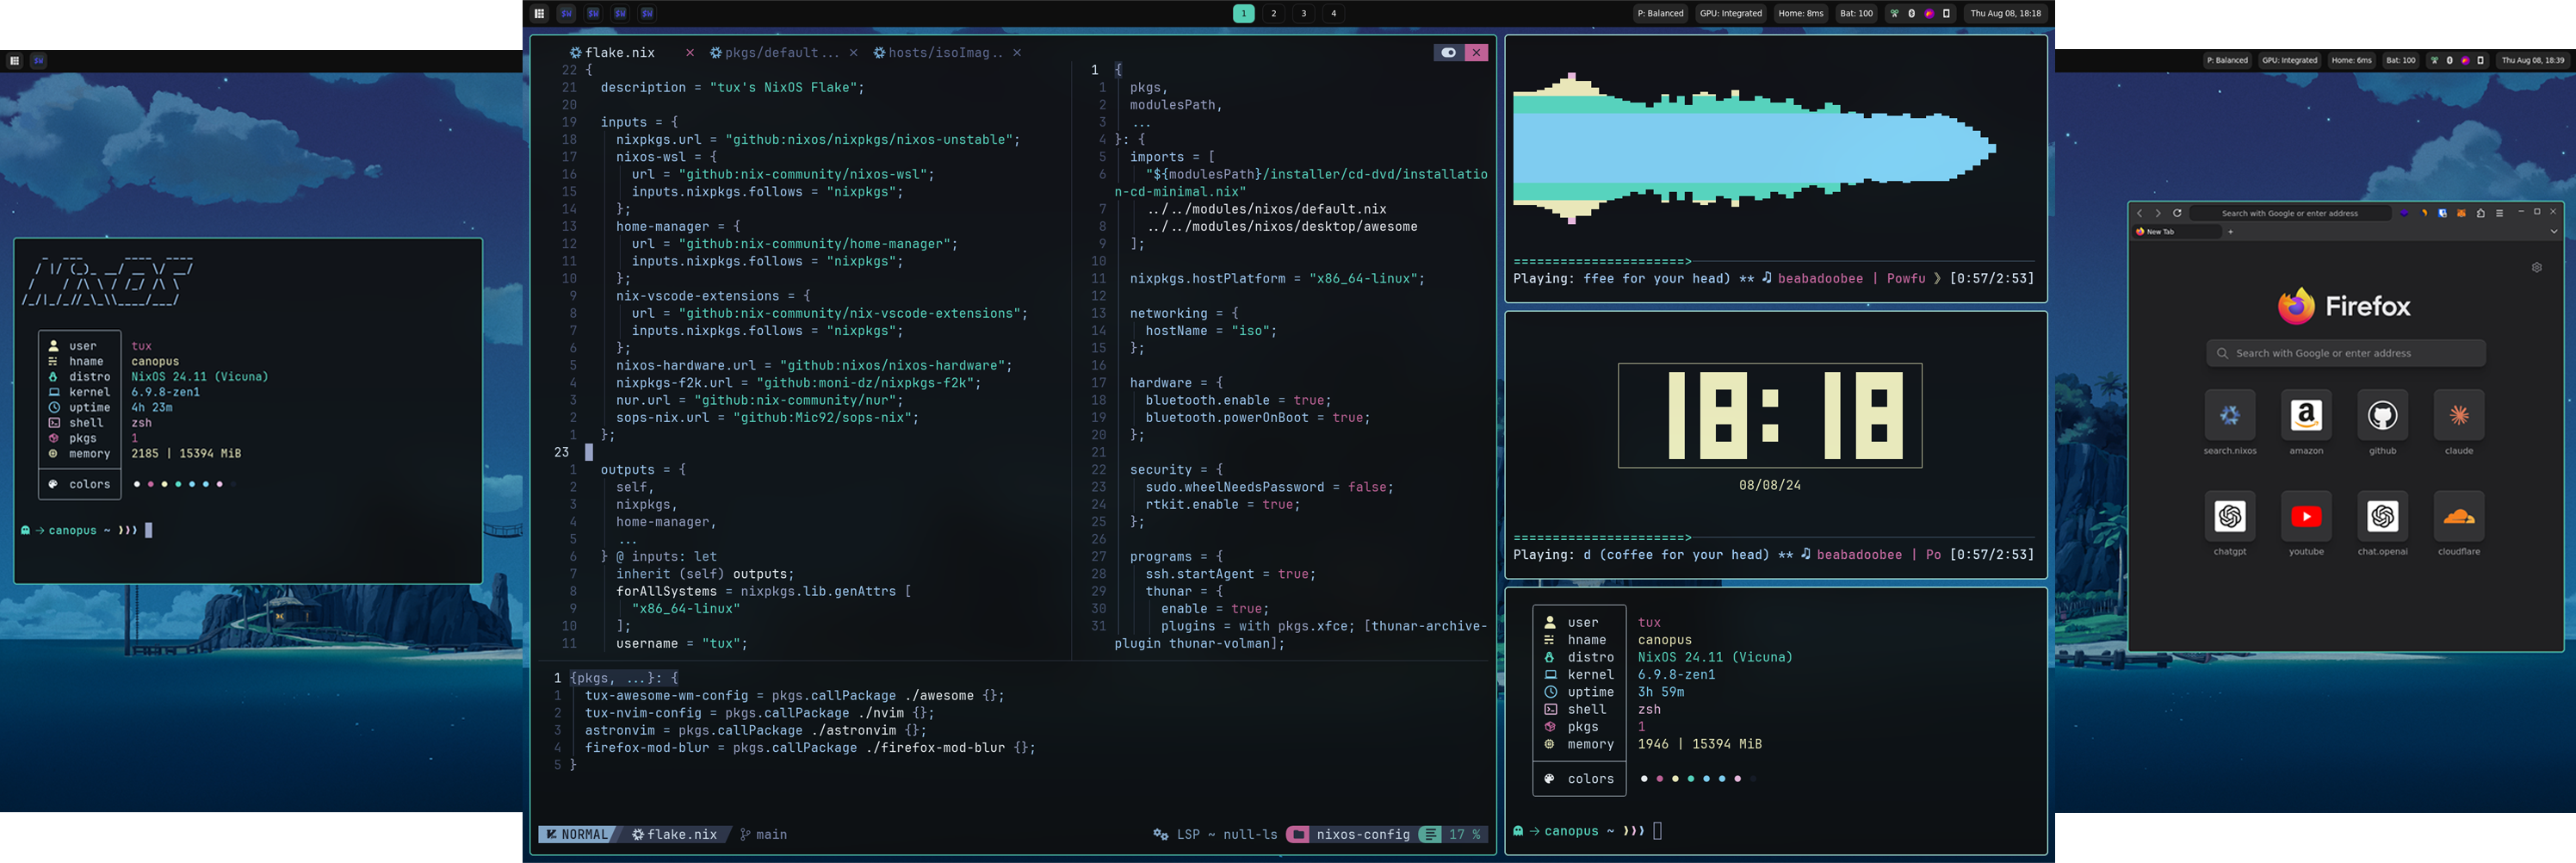This screenshot has height=863, width=2576.
Task: Click the MetaMask fox extension icon
Action: (x=2461, y=213)
